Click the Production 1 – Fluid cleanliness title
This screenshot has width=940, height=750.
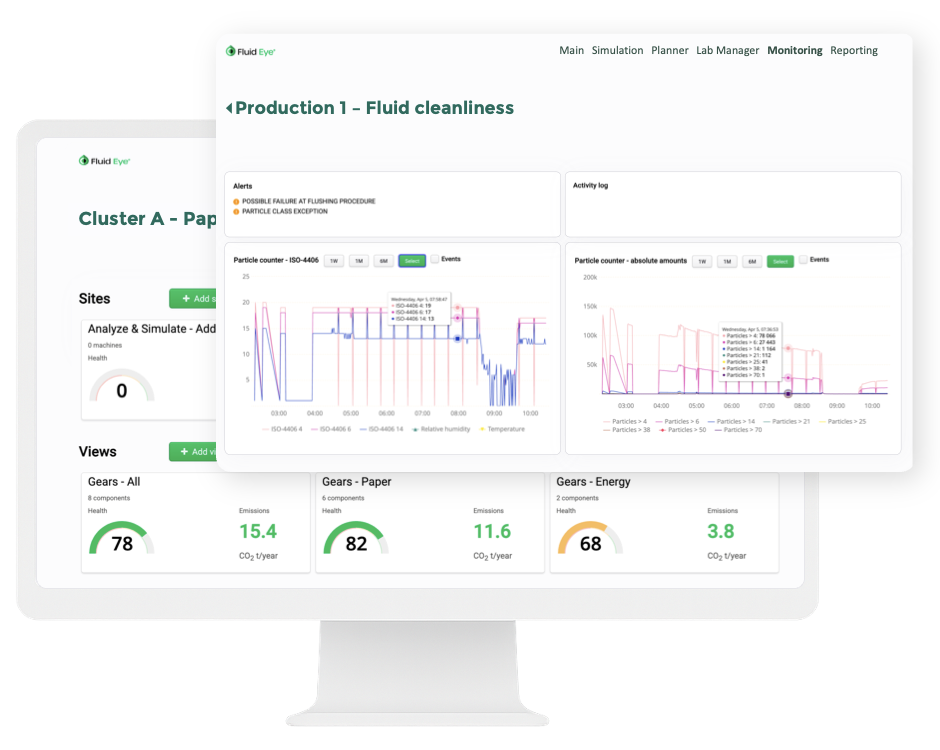375,108
